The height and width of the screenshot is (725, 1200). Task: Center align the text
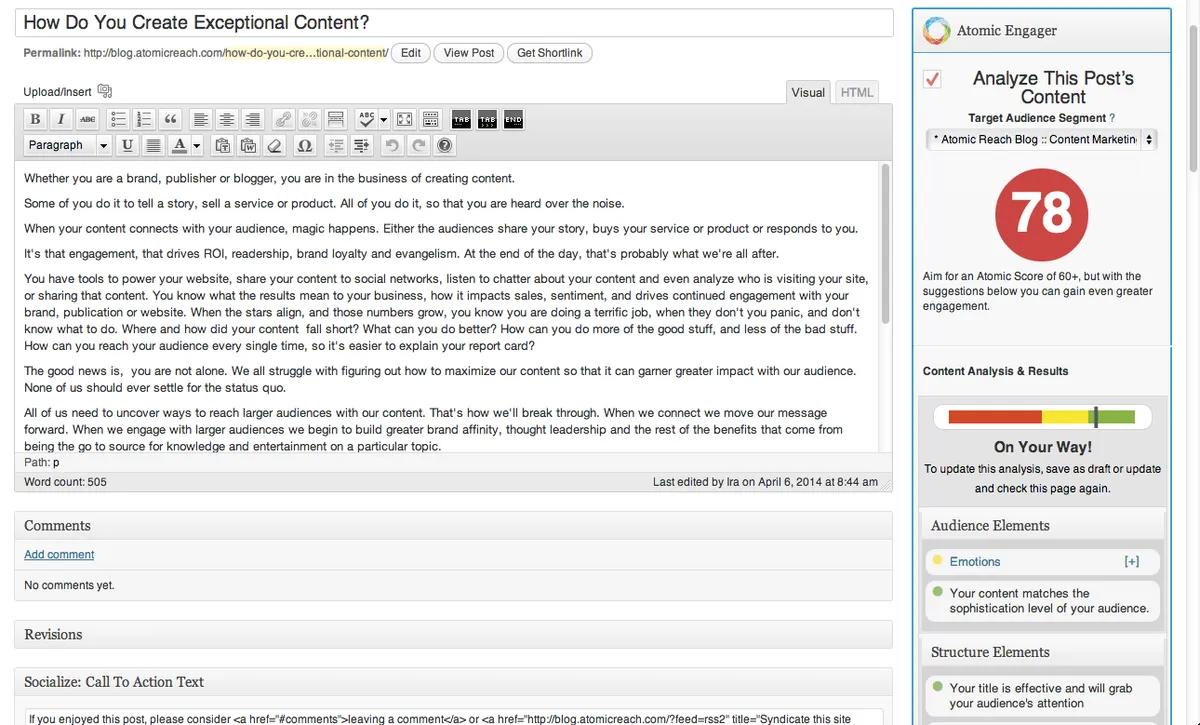(x=227, y=119)
